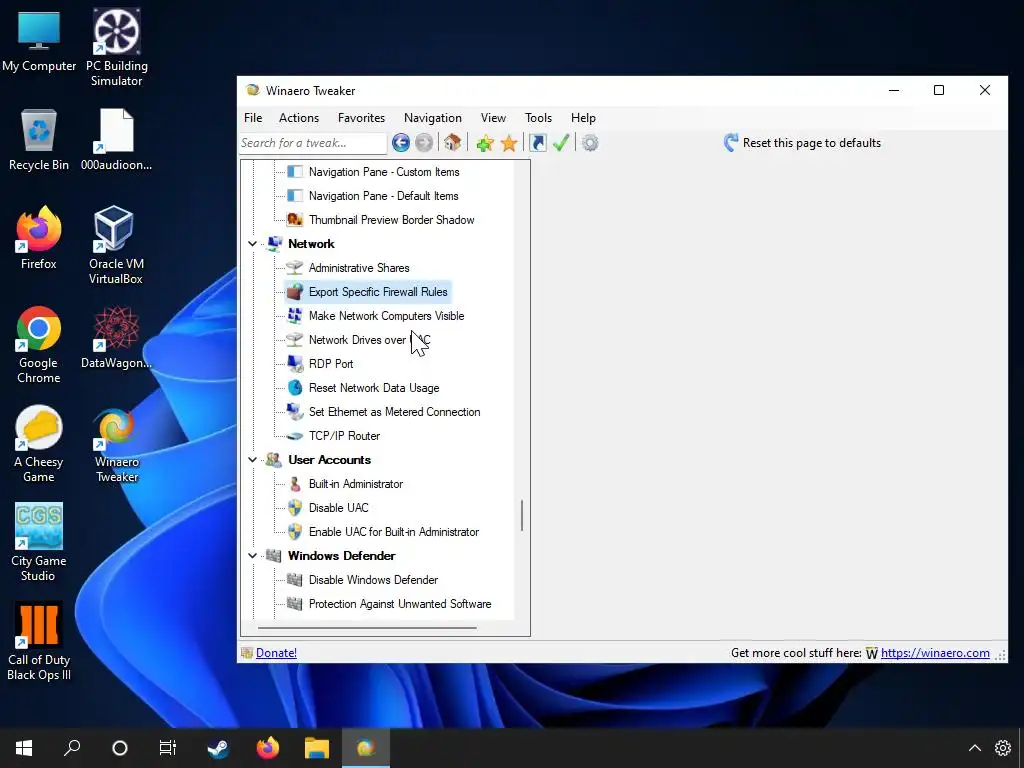Open the View menu
This screenshot has width=1024, height=768.
tap(493, 118)
